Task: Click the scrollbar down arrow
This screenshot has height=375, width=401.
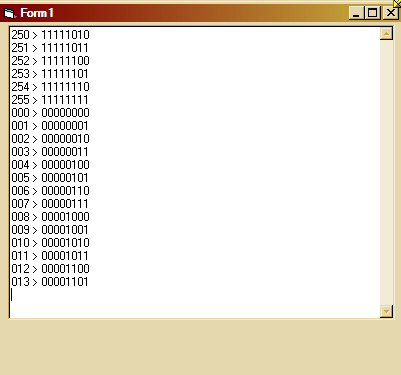Action: click(x=386, y=311)
